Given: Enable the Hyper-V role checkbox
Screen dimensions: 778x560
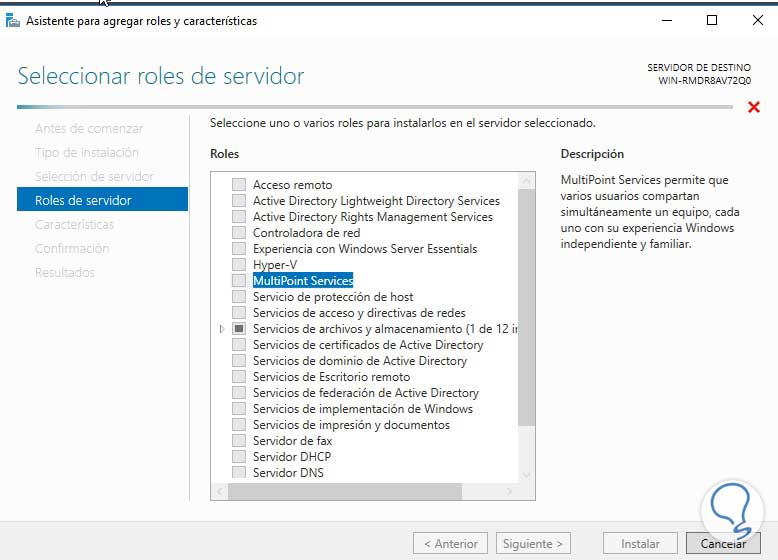Looking at the screenshot, I should click(239, 264).
